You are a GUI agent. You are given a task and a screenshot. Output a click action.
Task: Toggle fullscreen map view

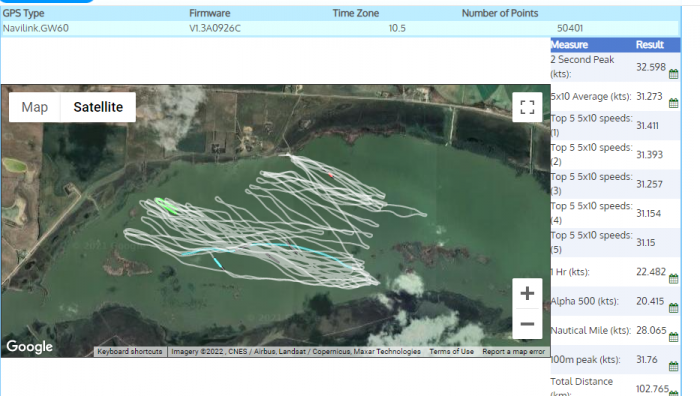[x=527, y=107]
